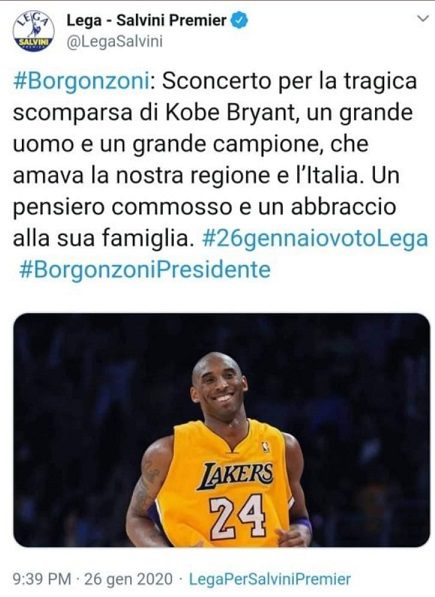The width and height of the screenshot is (435, 597).
Task: Click the name Kobe Bryant in tweet text
Action: tap(230, 113)
